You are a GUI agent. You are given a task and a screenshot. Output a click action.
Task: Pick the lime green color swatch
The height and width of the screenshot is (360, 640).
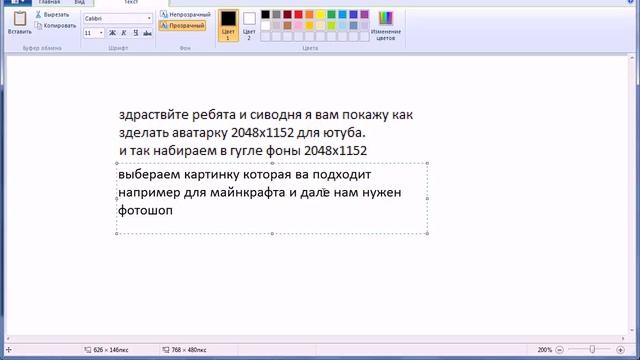point(331,26)
